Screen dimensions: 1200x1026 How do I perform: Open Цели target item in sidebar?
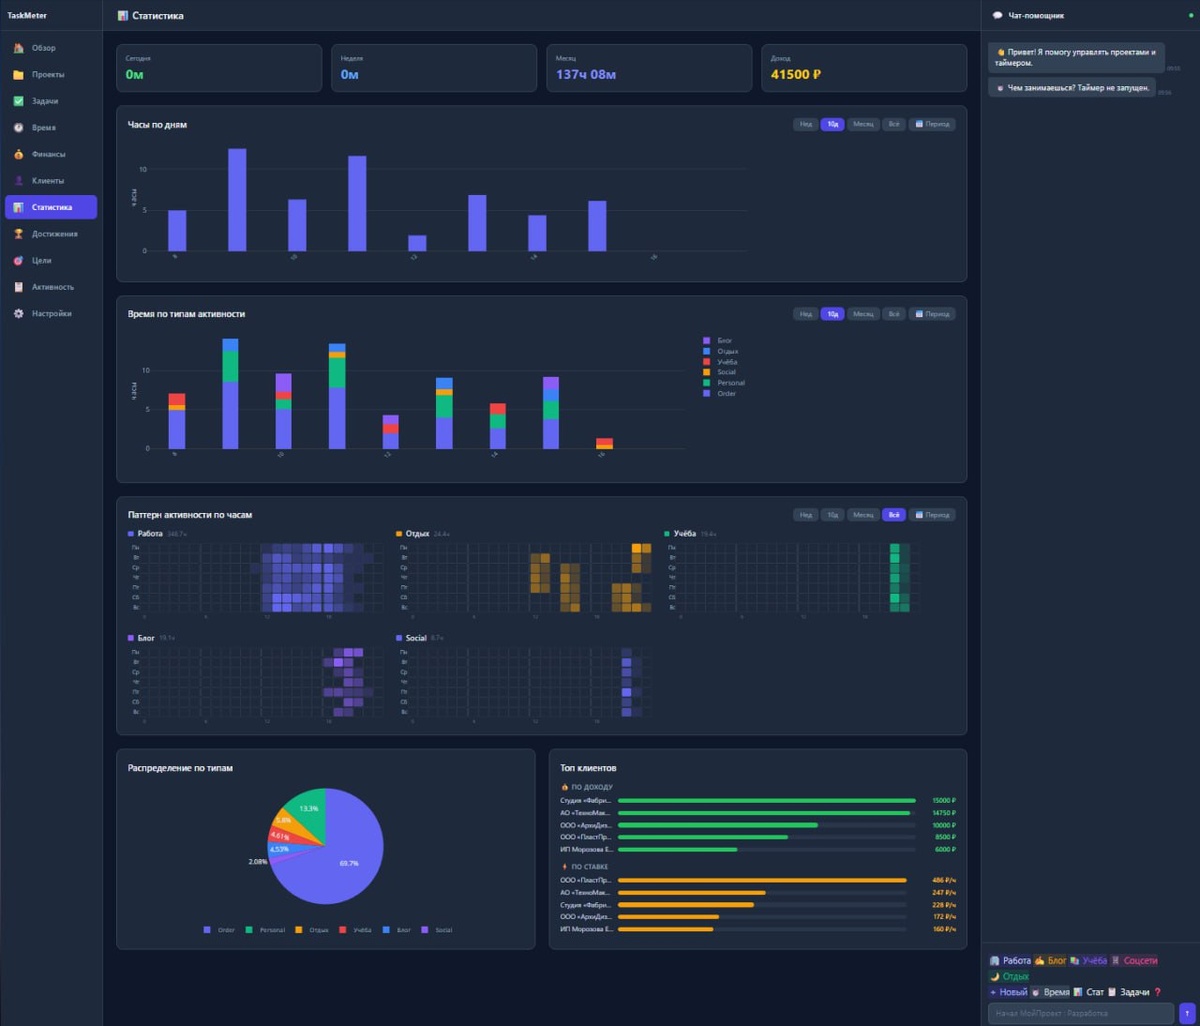51,260
